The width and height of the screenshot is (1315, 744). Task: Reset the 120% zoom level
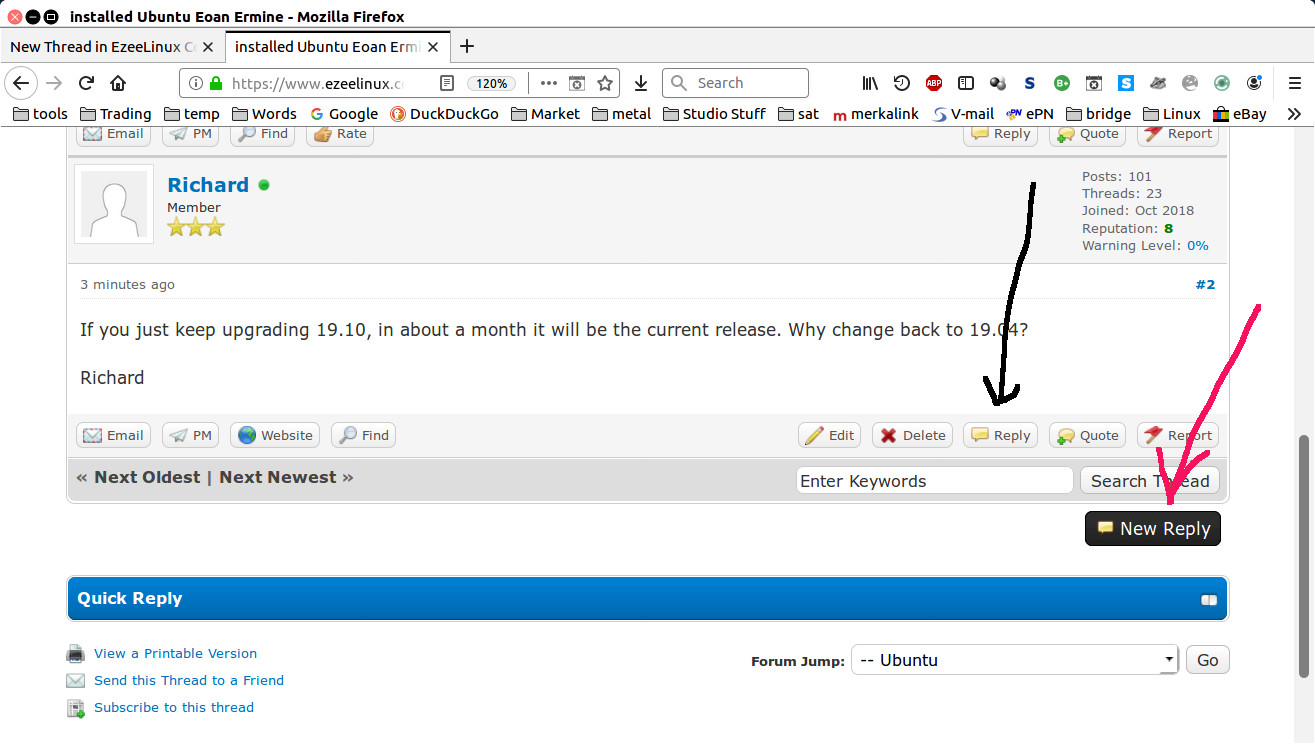tap(491, 83)
